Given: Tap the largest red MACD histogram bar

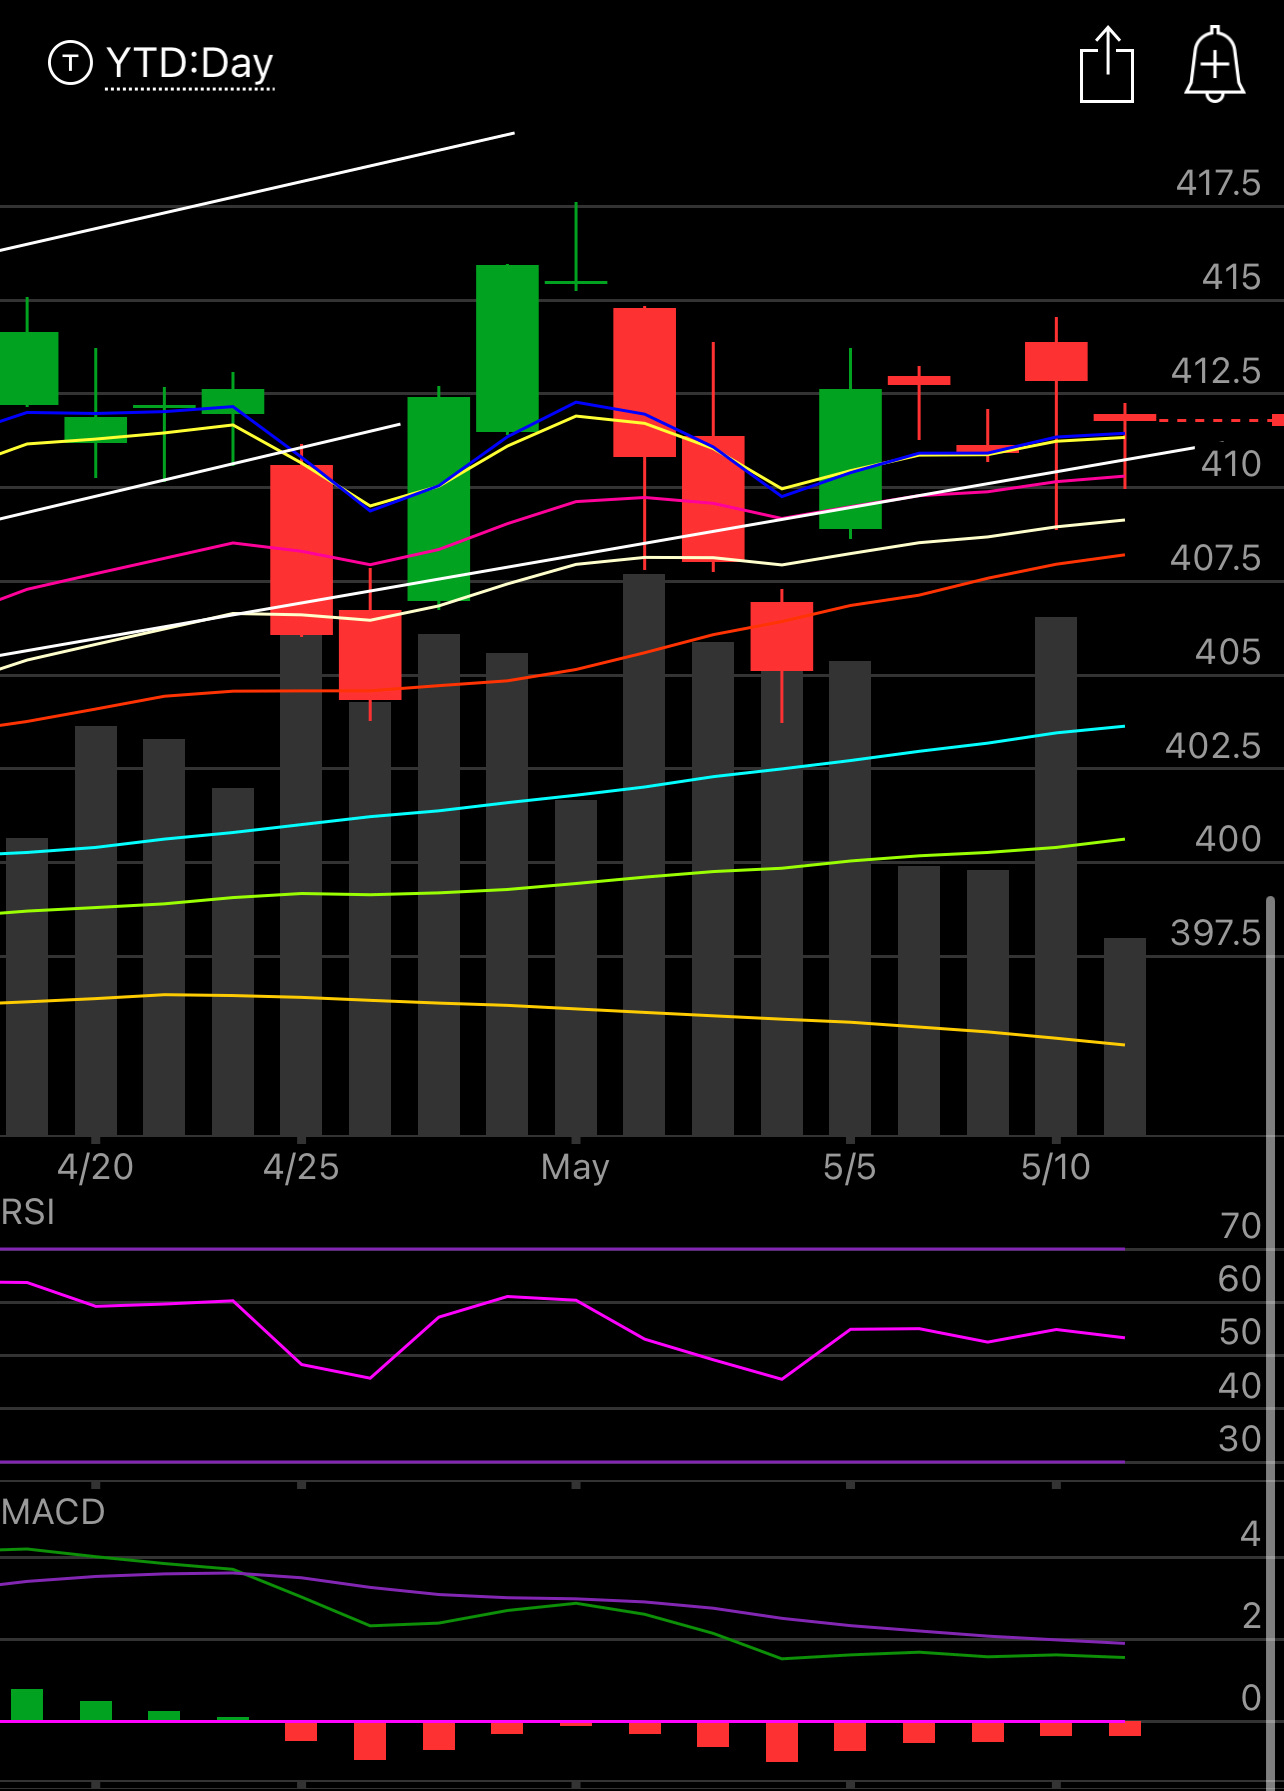Looking at the screenshot, I should [782, 1742].
